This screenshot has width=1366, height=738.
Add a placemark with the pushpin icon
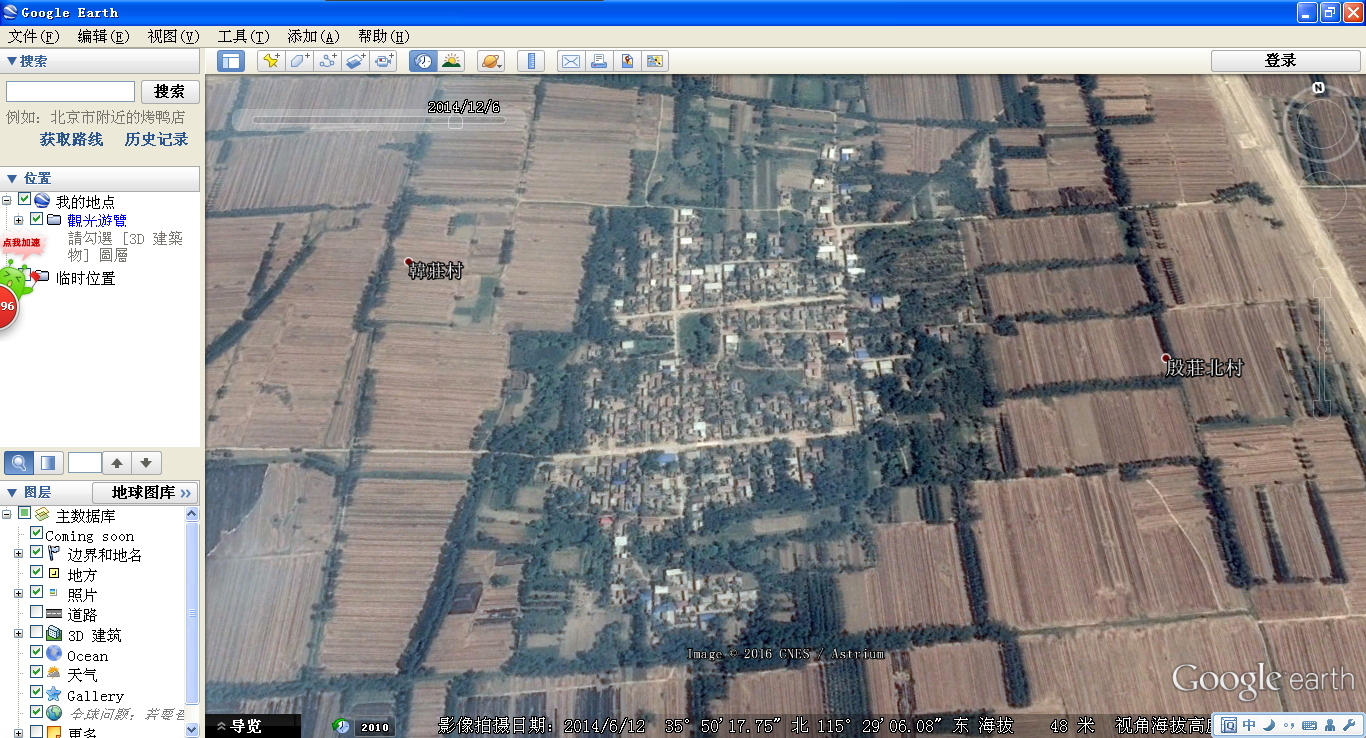click(x=270, y=61)
